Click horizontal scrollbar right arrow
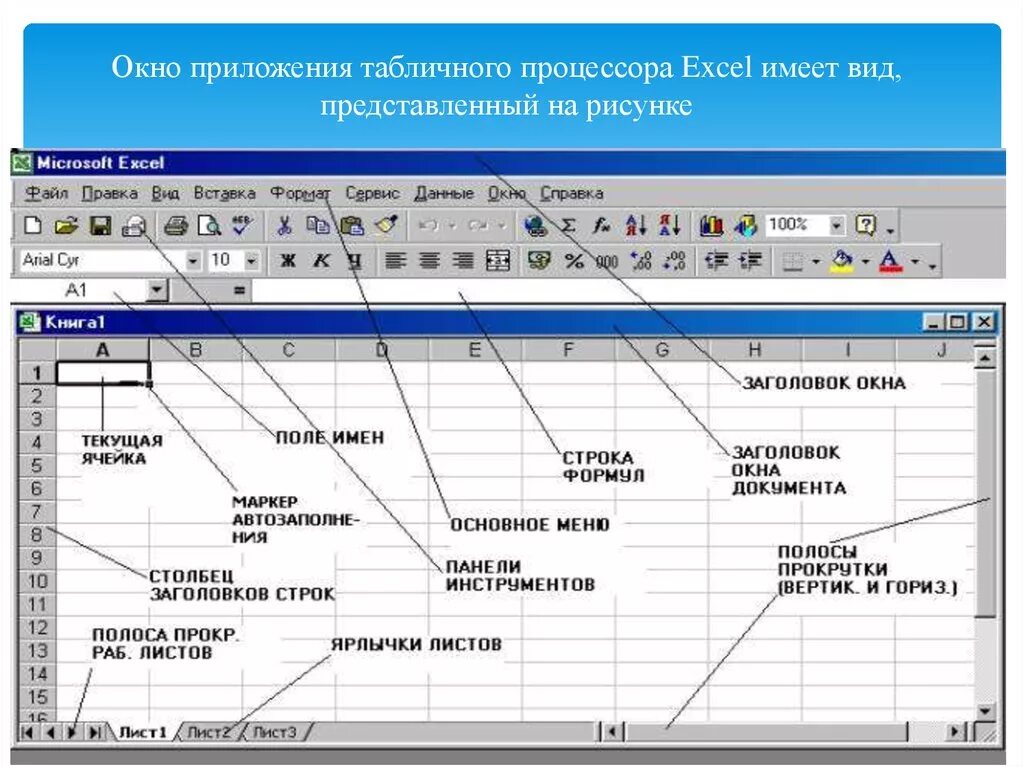The height and width of the screenshot is (767, 1024). click(955, 732)
